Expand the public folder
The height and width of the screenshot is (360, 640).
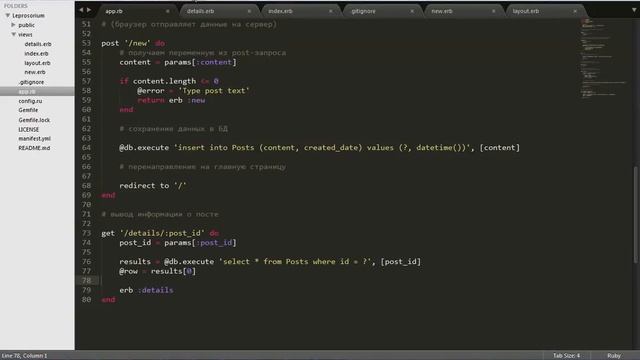pyautogui.click(x=13, y=25)
